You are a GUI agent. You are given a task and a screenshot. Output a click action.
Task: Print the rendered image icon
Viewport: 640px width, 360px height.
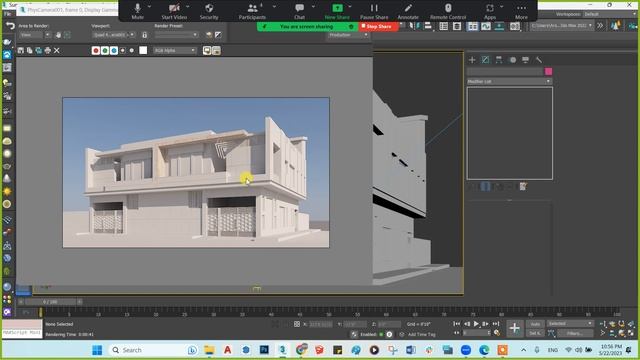[x=48, y=51]
